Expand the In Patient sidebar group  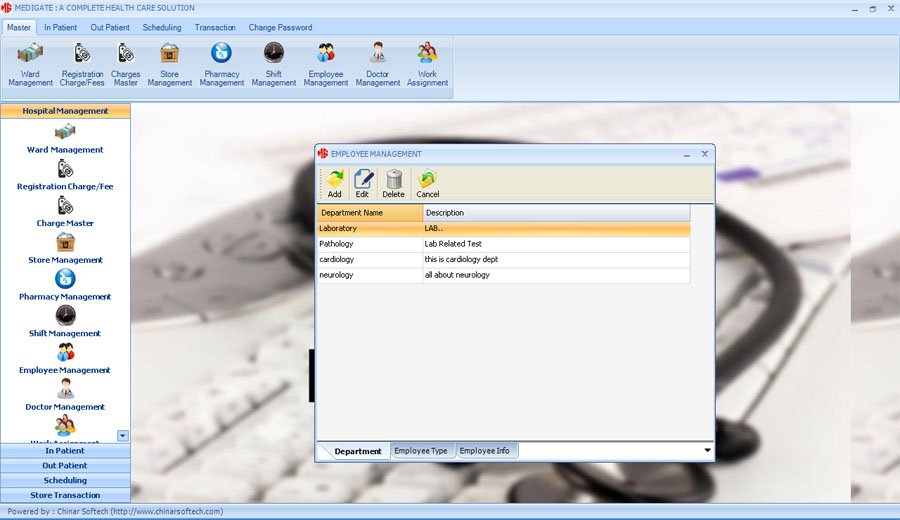(x=65, y=451)
